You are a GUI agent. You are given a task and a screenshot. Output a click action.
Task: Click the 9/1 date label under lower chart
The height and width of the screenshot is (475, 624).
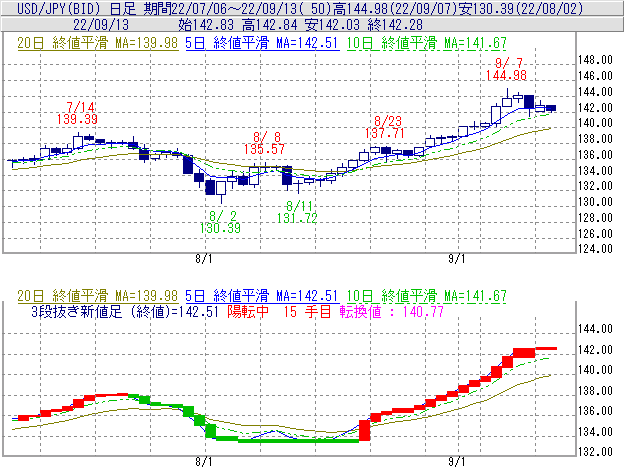pos(456,462)
